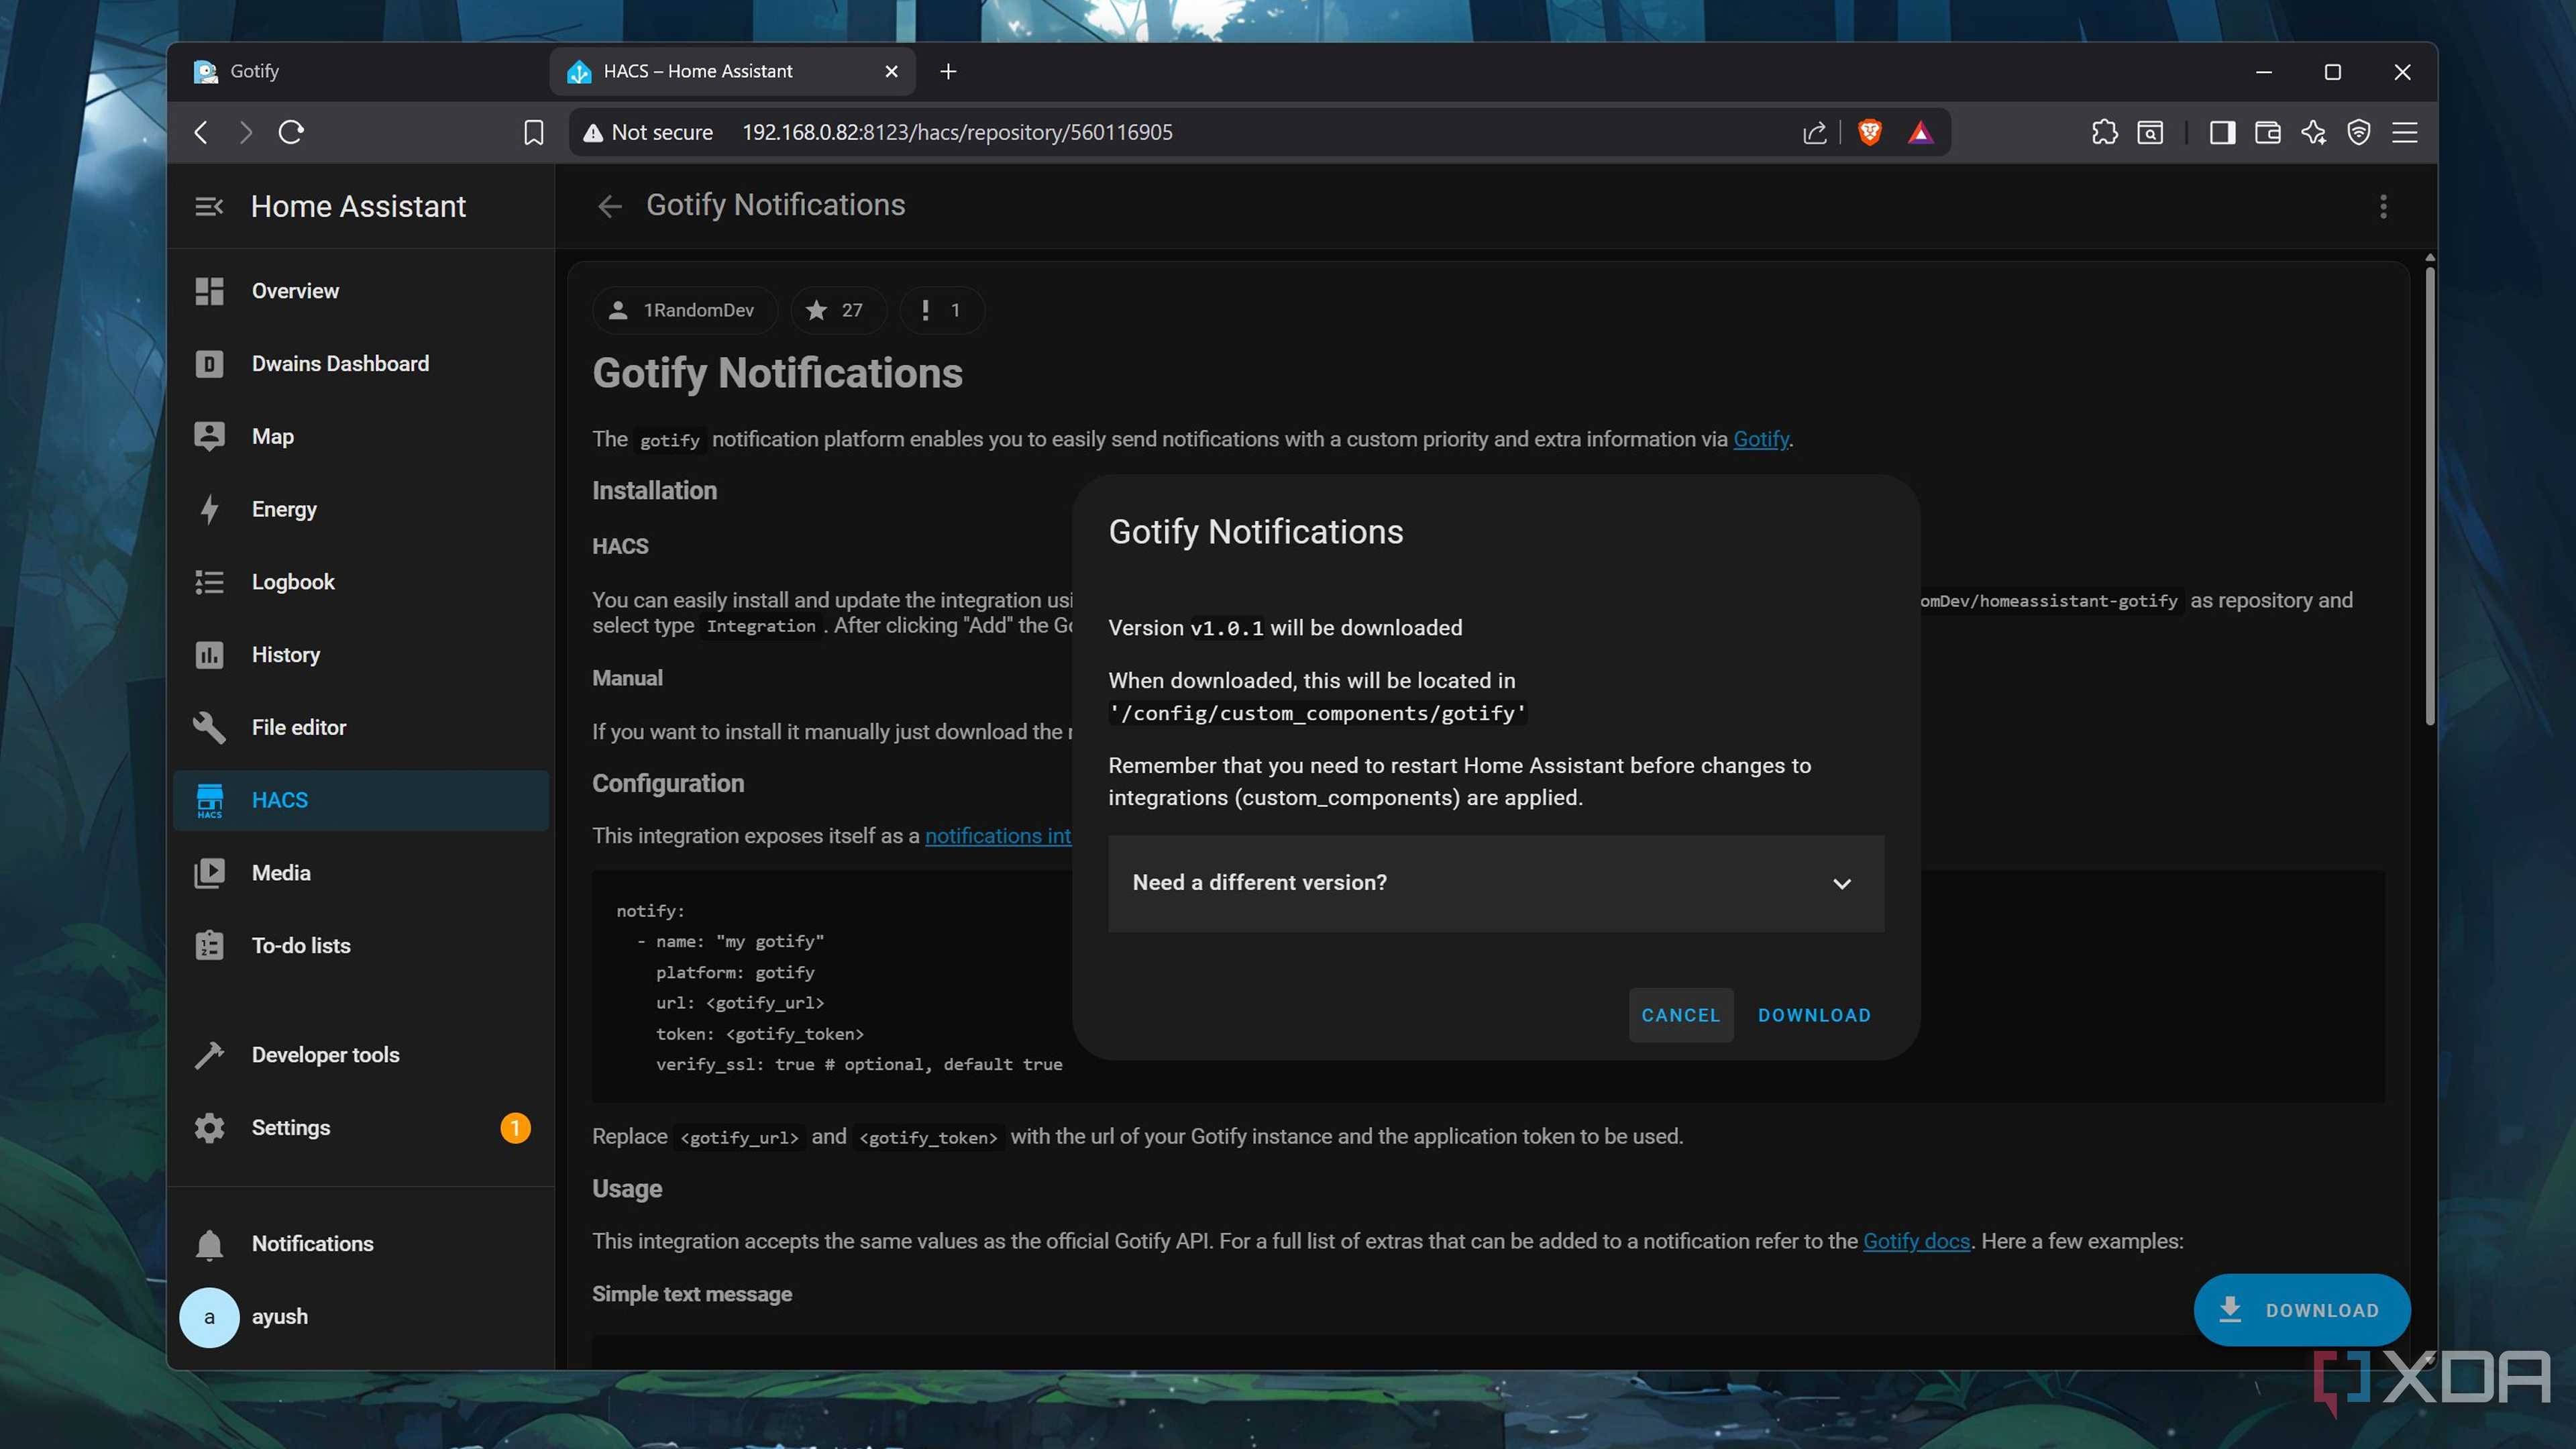Switch to the Gotify browser tab

360,72
